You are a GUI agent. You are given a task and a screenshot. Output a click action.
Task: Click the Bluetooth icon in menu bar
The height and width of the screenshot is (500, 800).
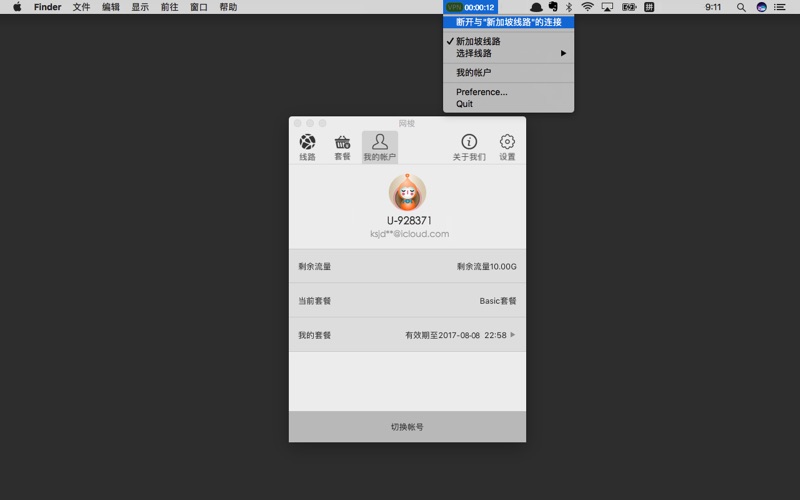(568, 7)
